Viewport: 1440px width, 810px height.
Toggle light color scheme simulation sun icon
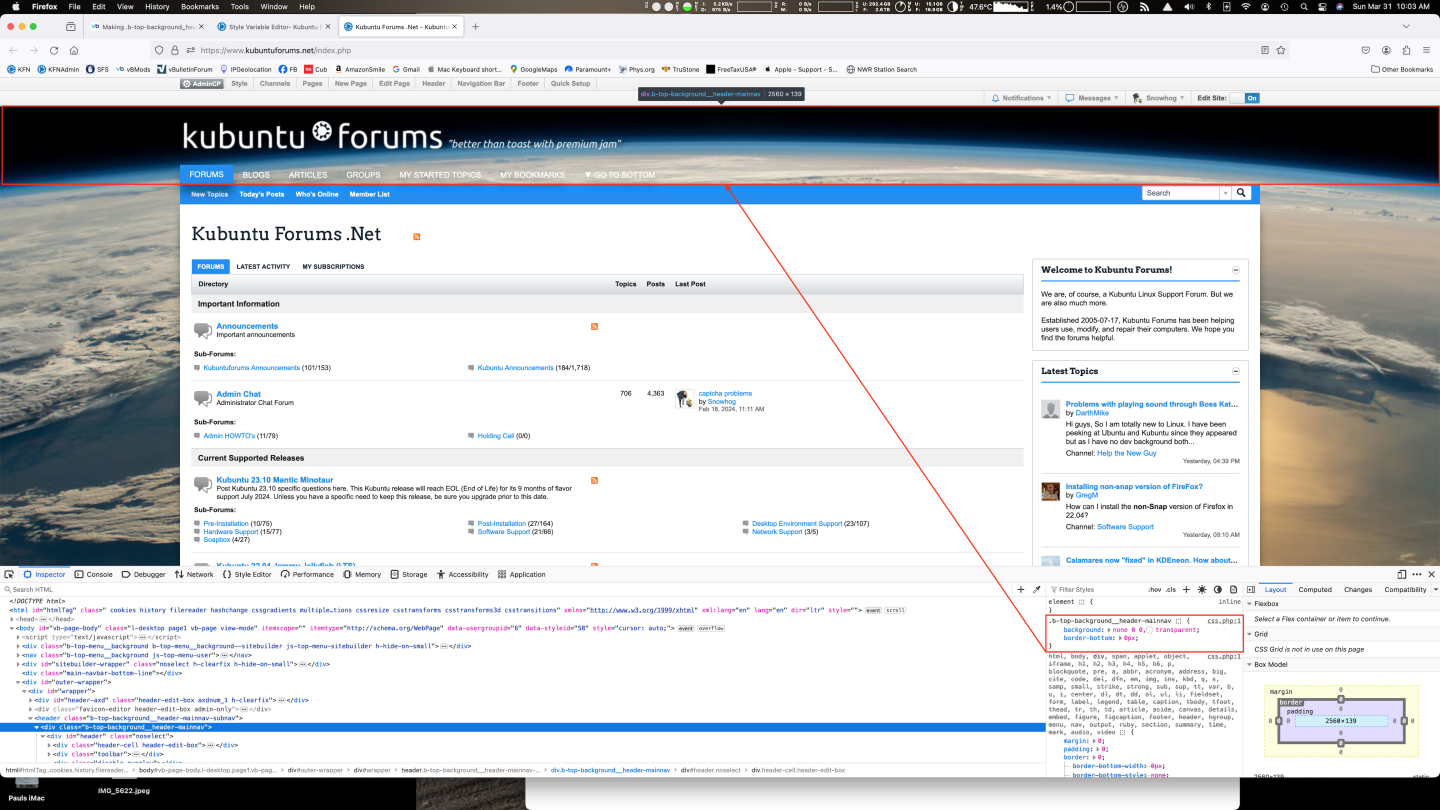pos(1202,590)
